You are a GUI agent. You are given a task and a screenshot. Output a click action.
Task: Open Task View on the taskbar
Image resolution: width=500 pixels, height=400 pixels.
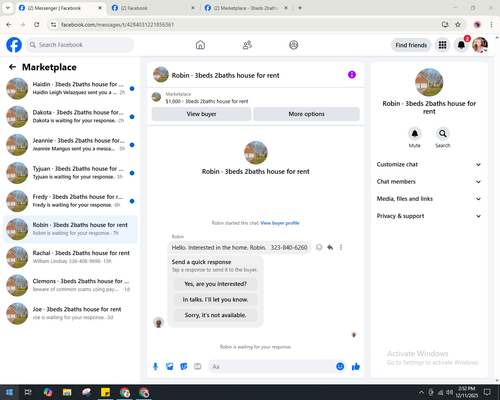tap(28, 392)
